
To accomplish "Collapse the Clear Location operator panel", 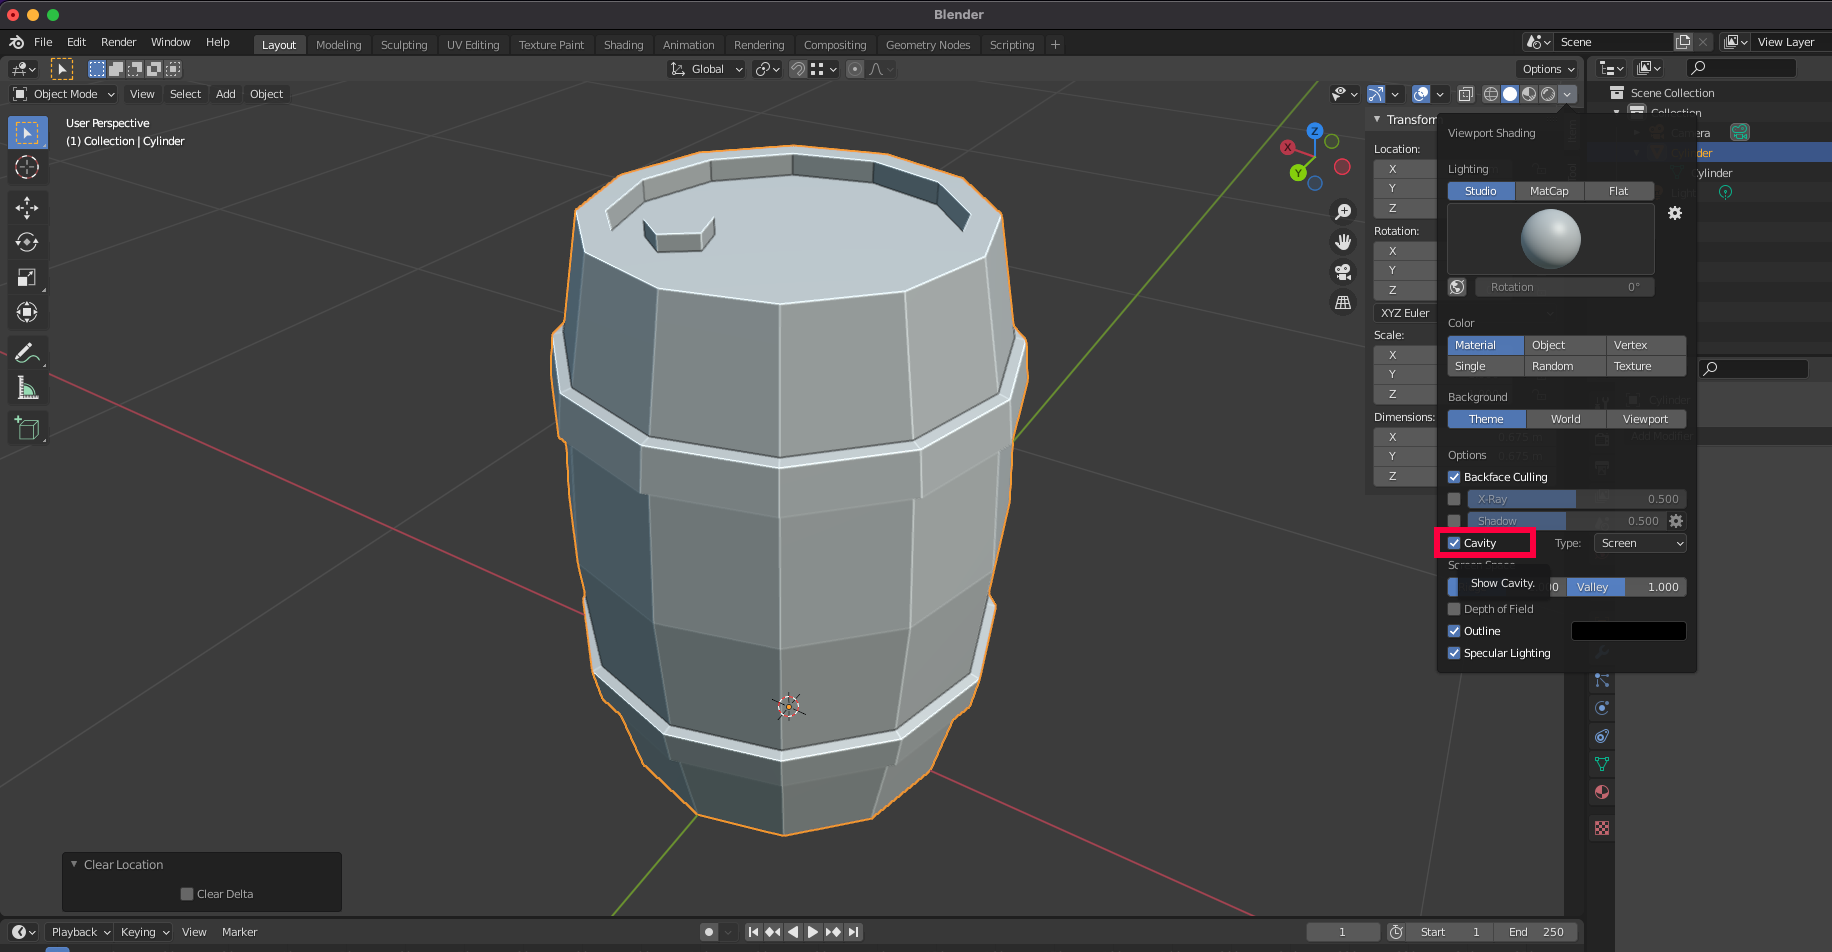I will point(74,864).
